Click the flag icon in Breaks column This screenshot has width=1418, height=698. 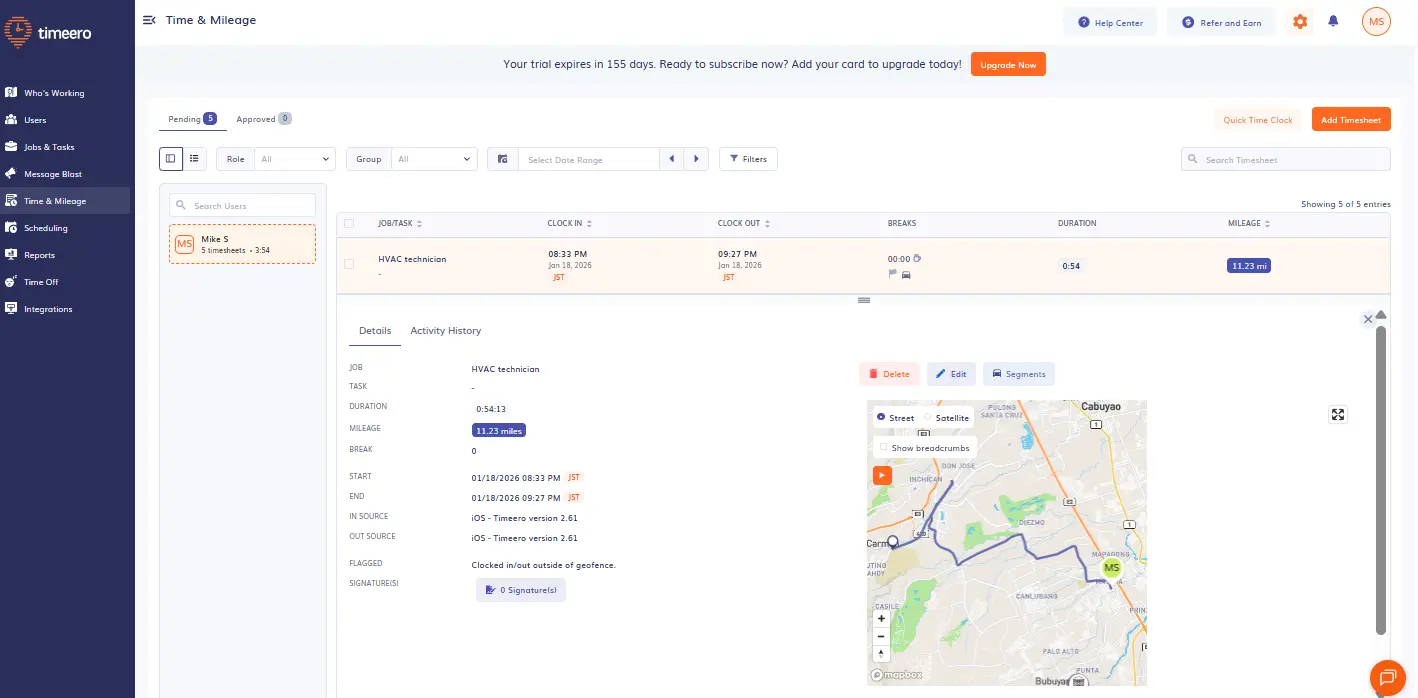coord(893,274)
